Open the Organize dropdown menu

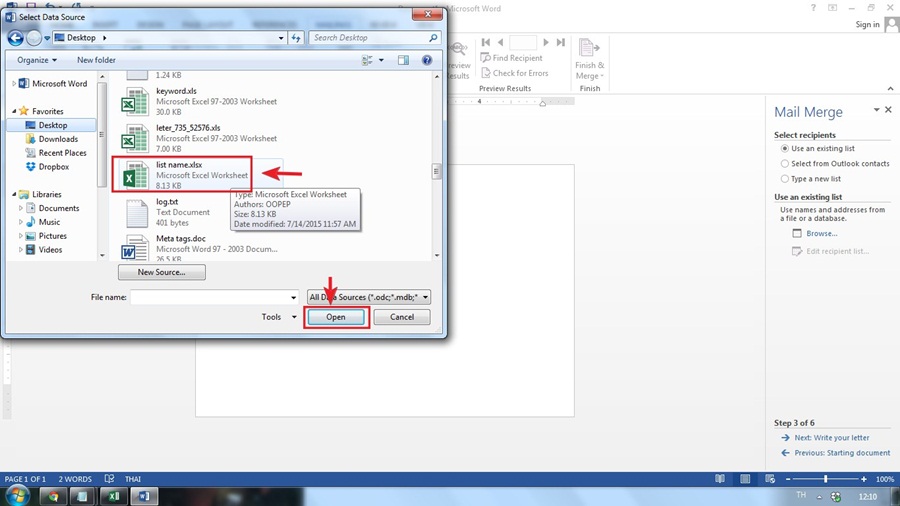pos(37,60)
